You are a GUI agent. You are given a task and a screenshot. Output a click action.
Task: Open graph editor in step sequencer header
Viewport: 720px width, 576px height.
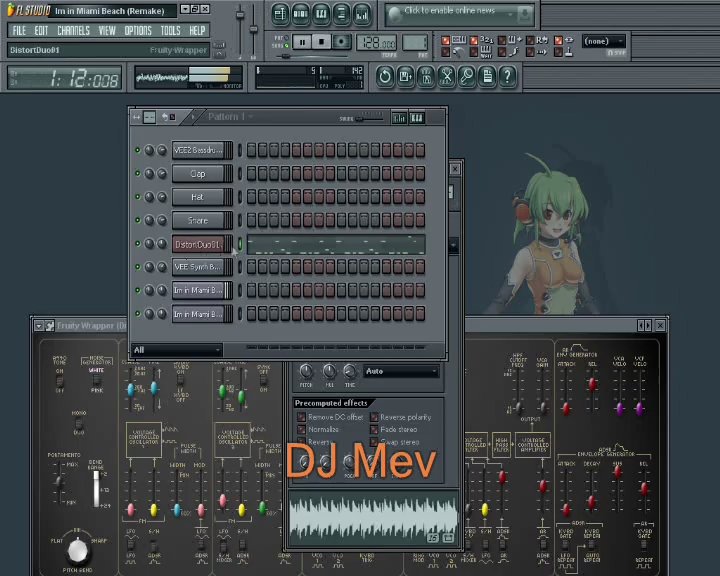[399, 118]
